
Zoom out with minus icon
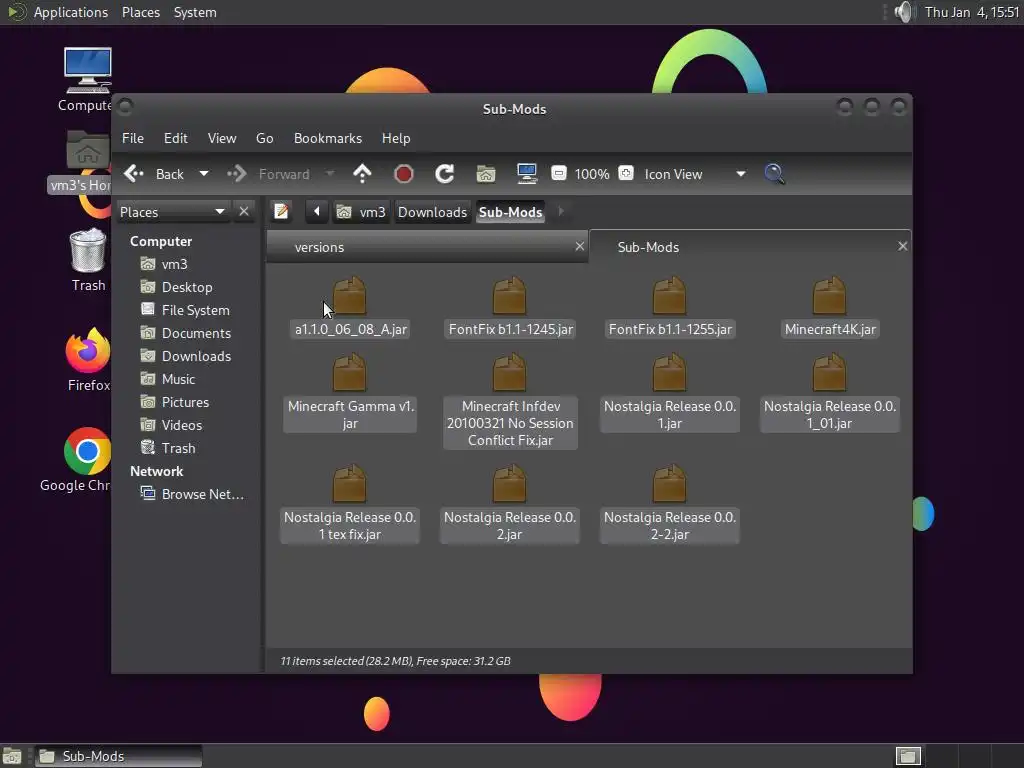558,173
